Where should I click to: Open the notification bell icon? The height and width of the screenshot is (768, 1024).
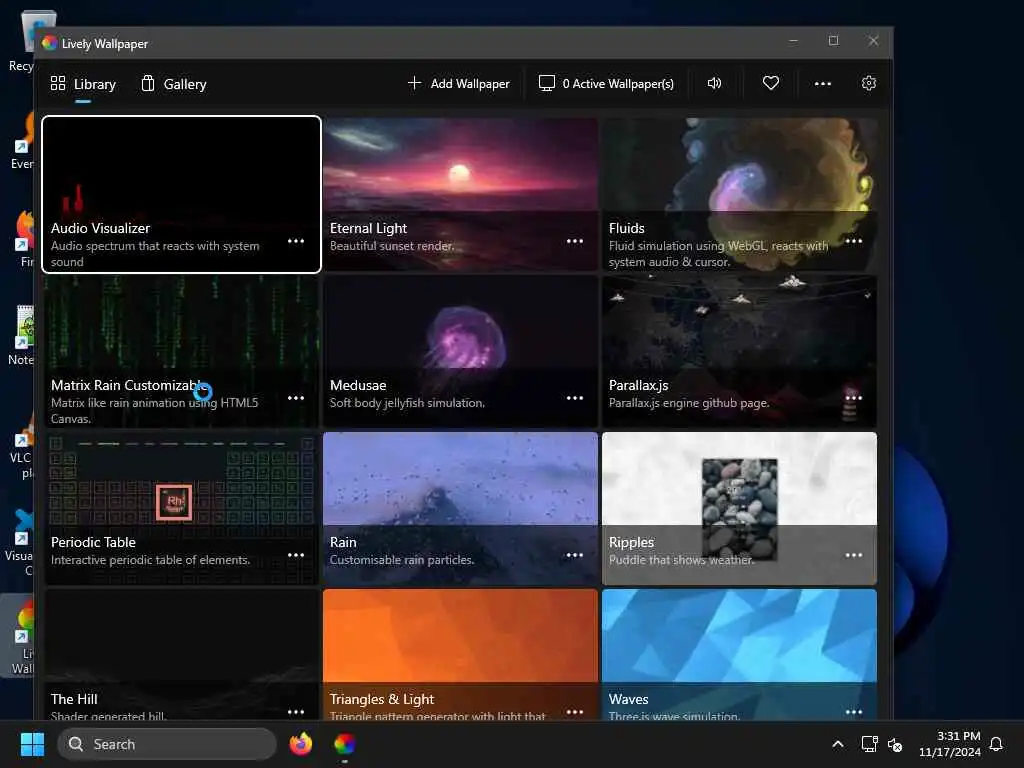997,744
